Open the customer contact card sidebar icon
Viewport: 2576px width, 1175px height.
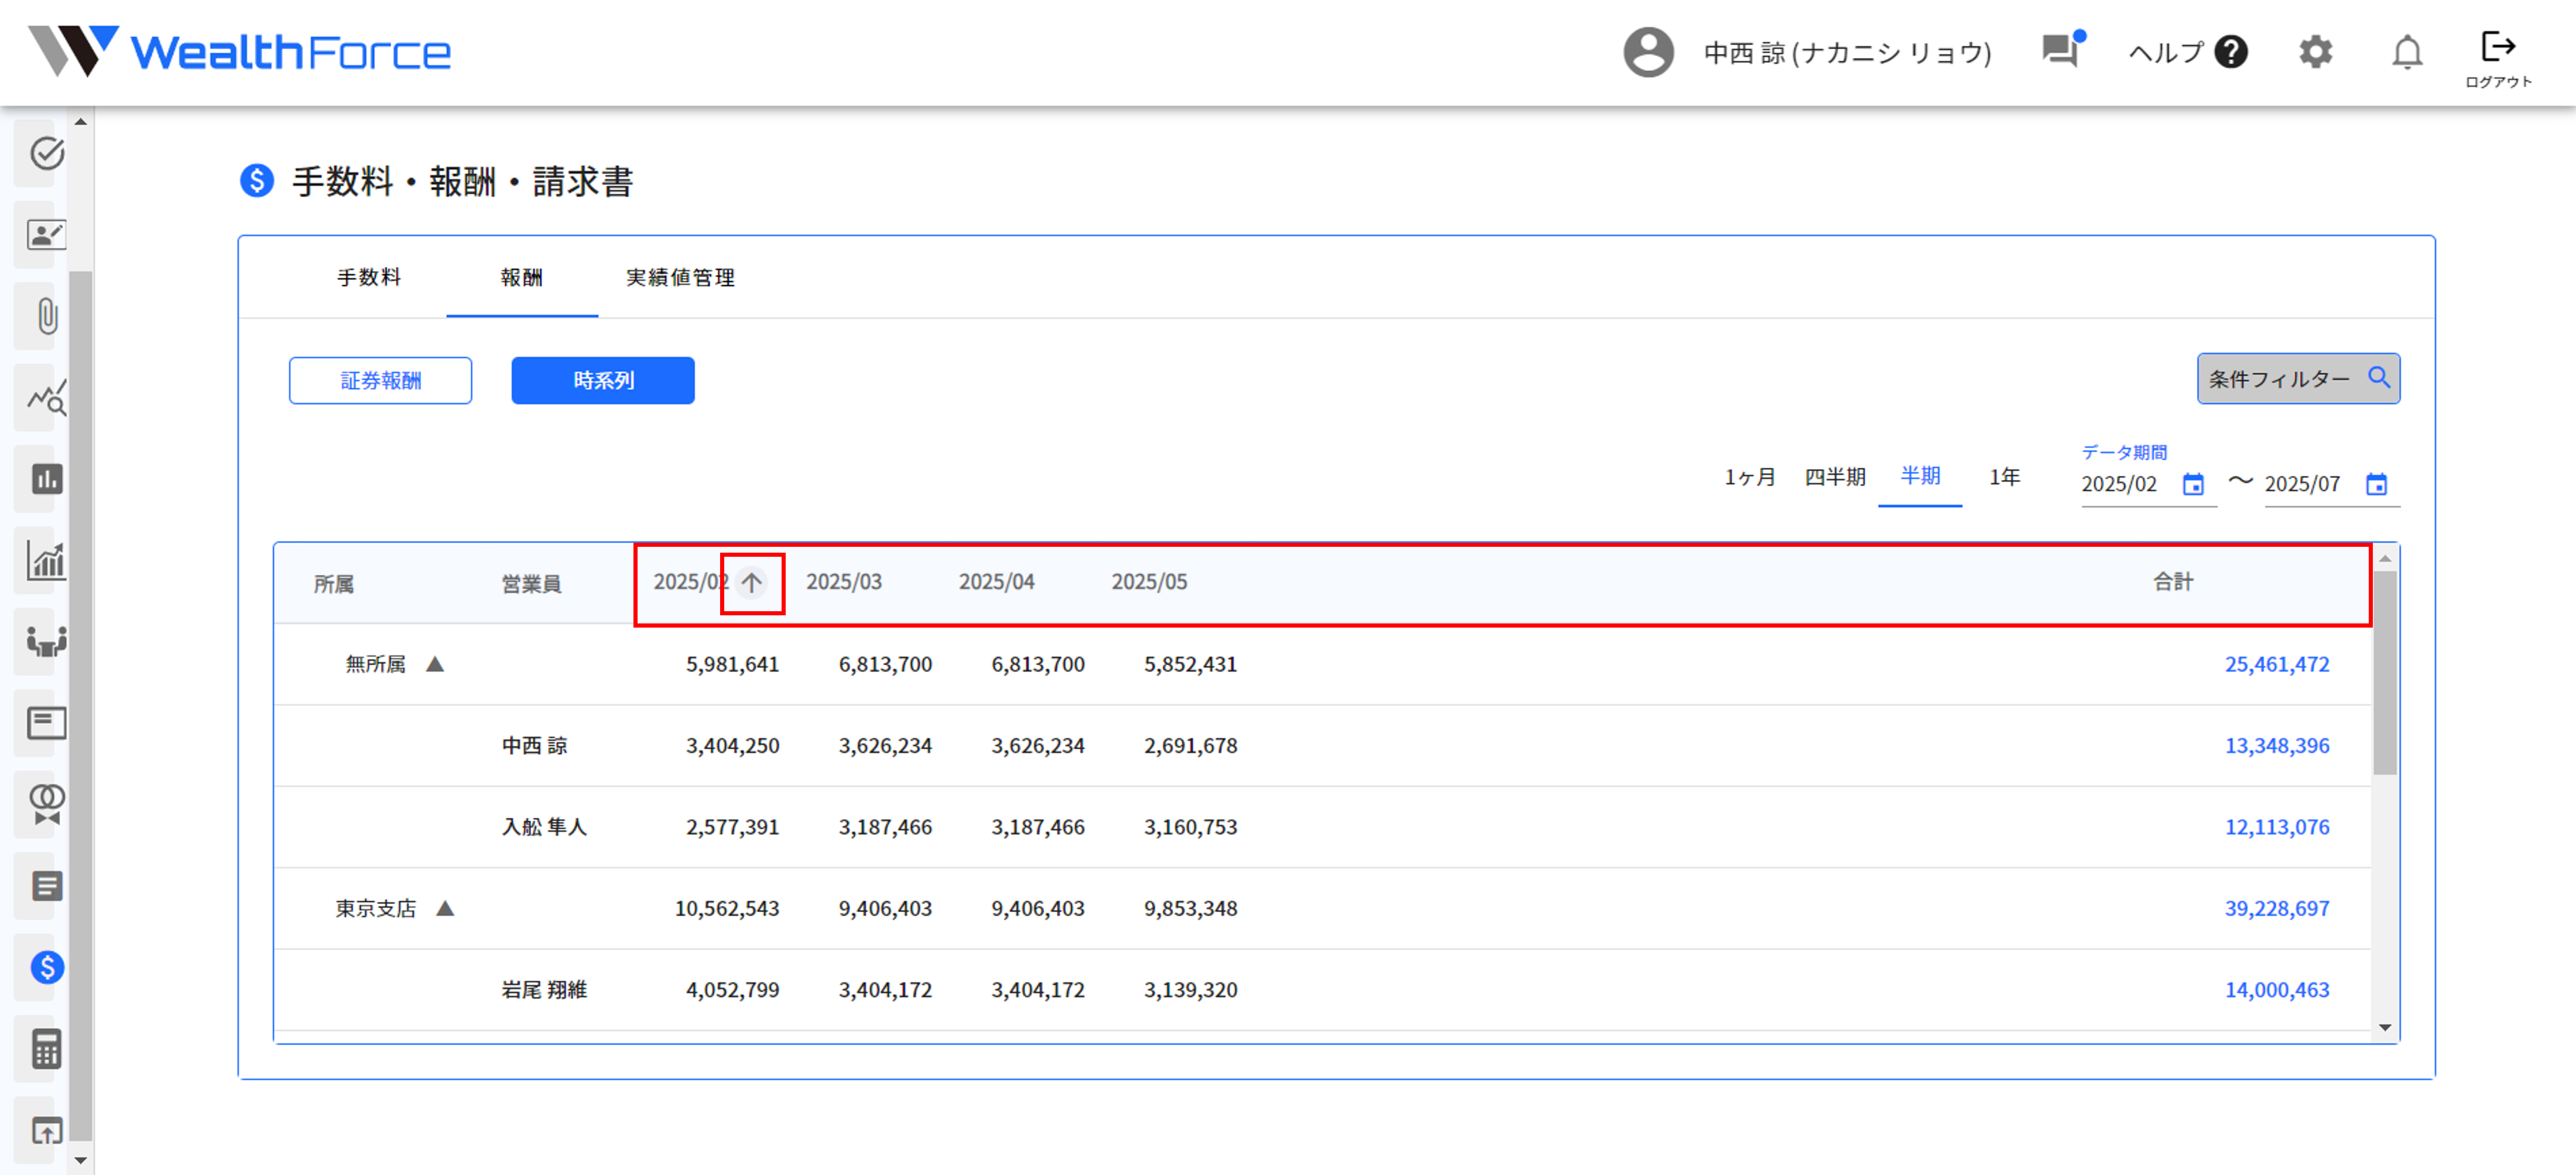46,235
